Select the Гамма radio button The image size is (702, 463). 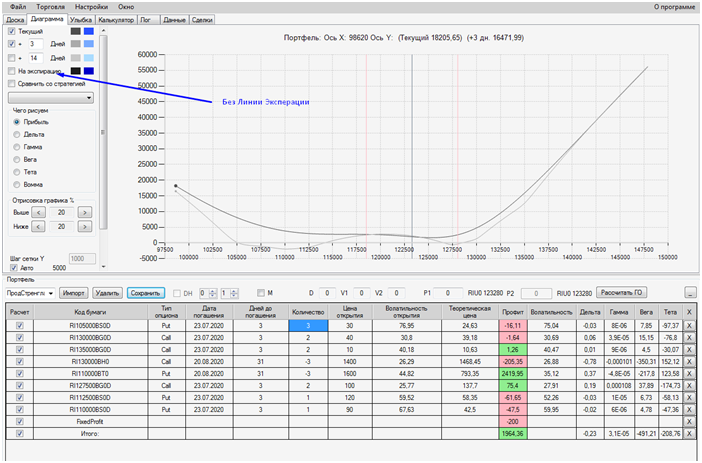click(x=17, y=147)
